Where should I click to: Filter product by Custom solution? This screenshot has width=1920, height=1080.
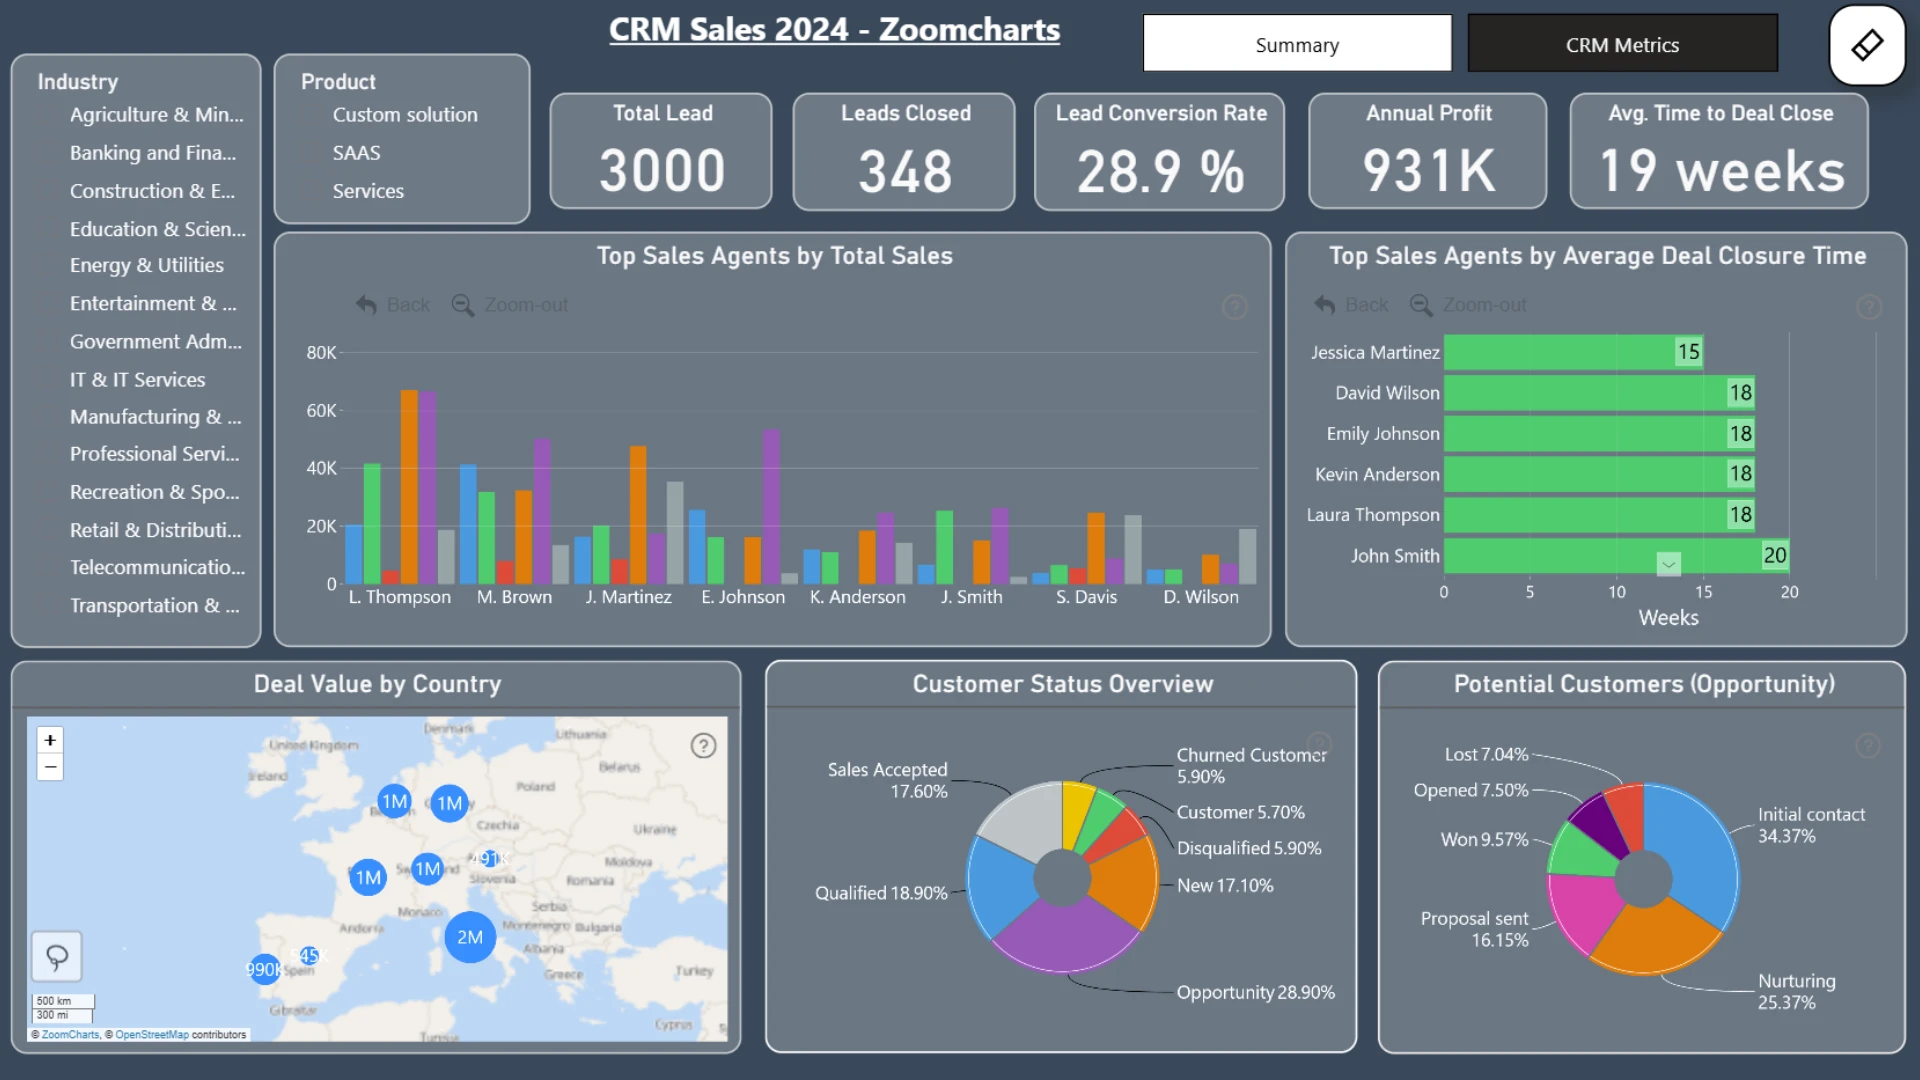405,115
